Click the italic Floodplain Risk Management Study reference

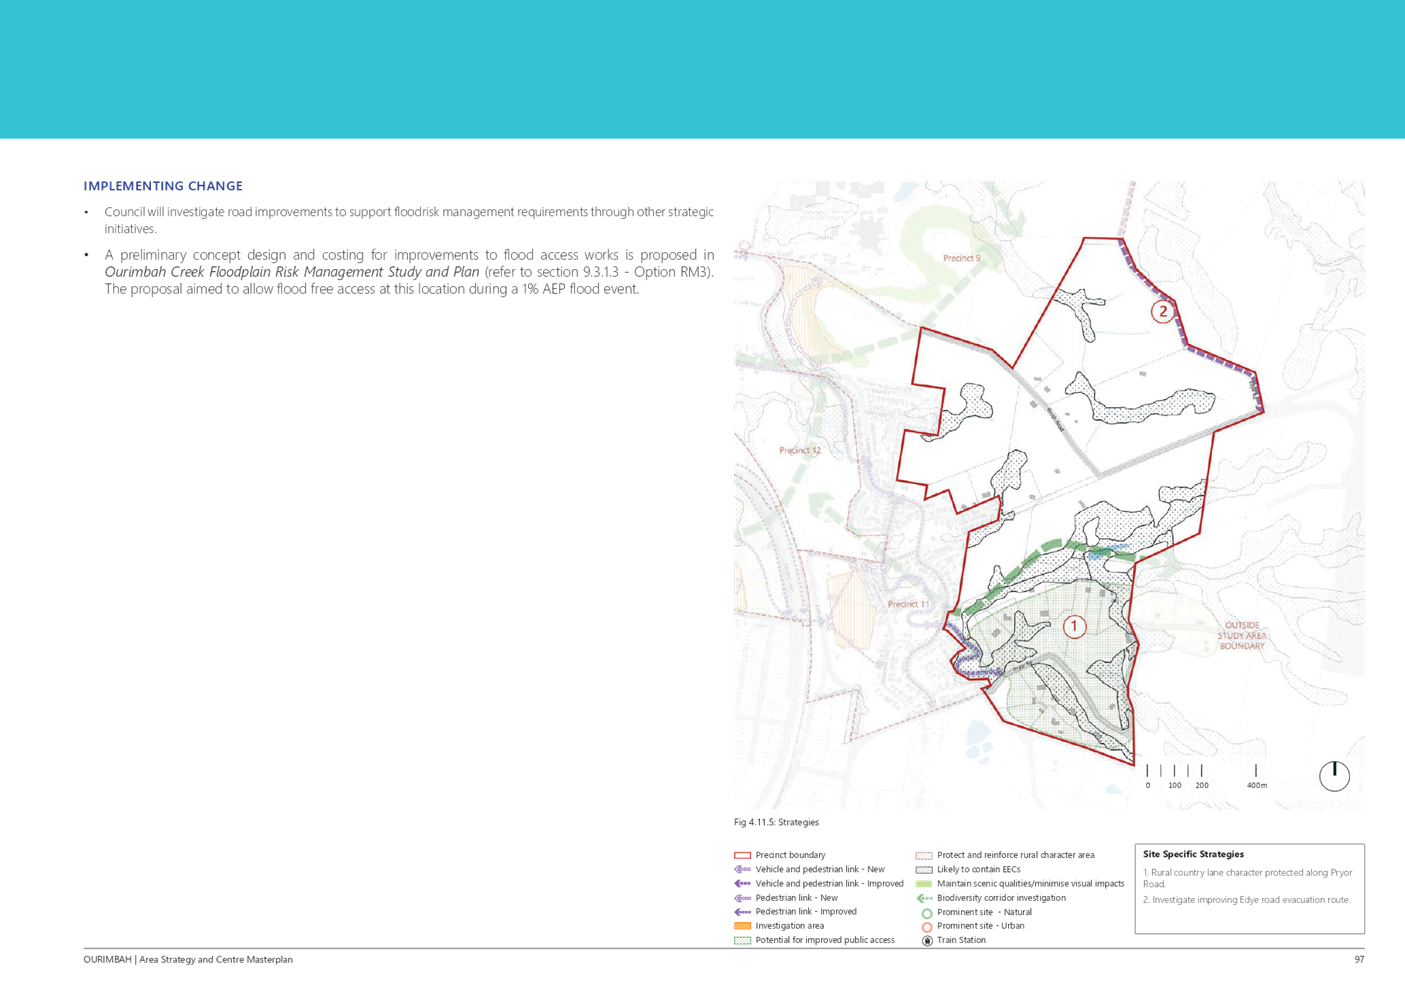[294, 272]
